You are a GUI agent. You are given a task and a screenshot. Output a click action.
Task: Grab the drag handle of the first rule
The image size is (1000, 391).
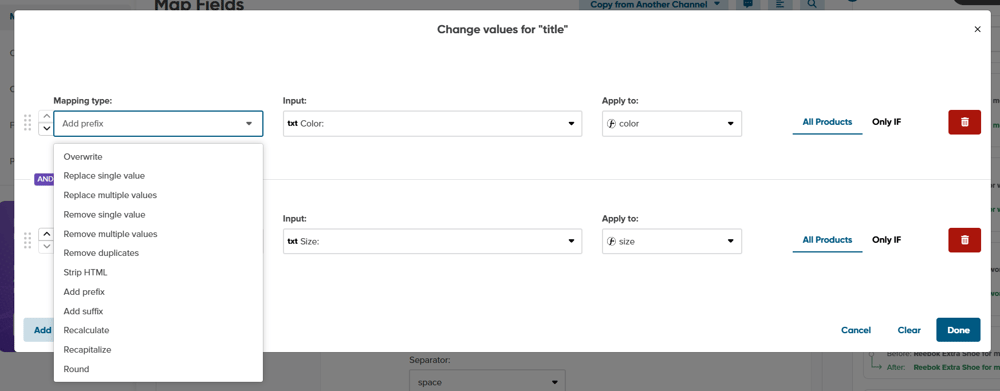27,122
